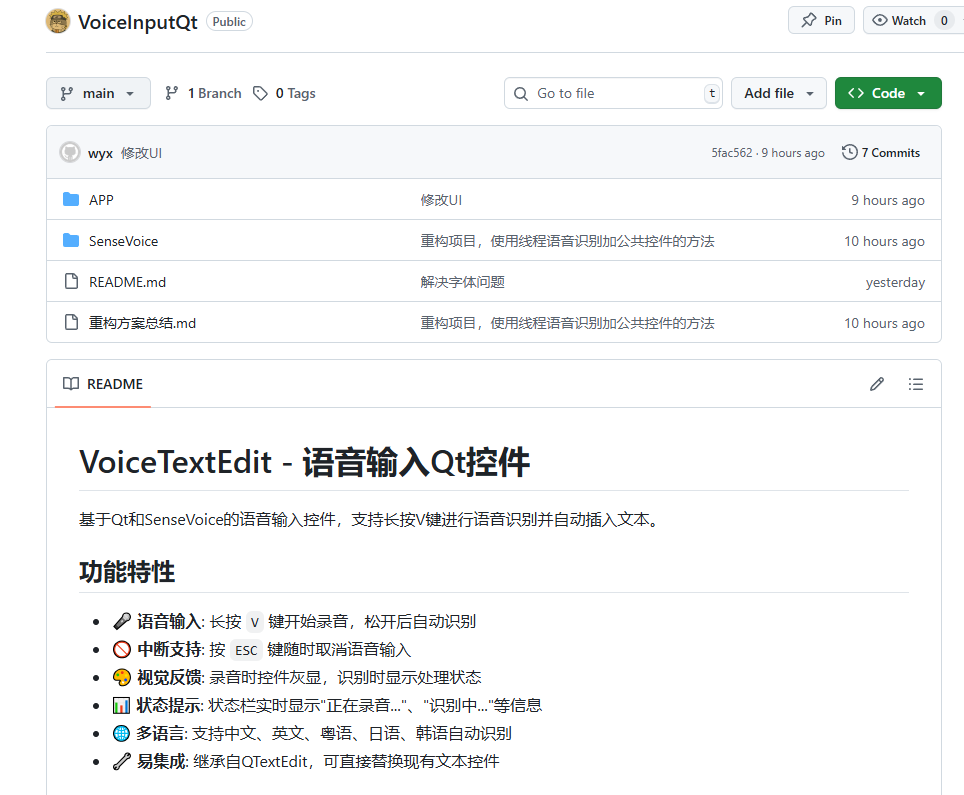Open the wyx author link
Viewport: 964px width, 795px height.
pyautogui.click(x=100, y=153)
